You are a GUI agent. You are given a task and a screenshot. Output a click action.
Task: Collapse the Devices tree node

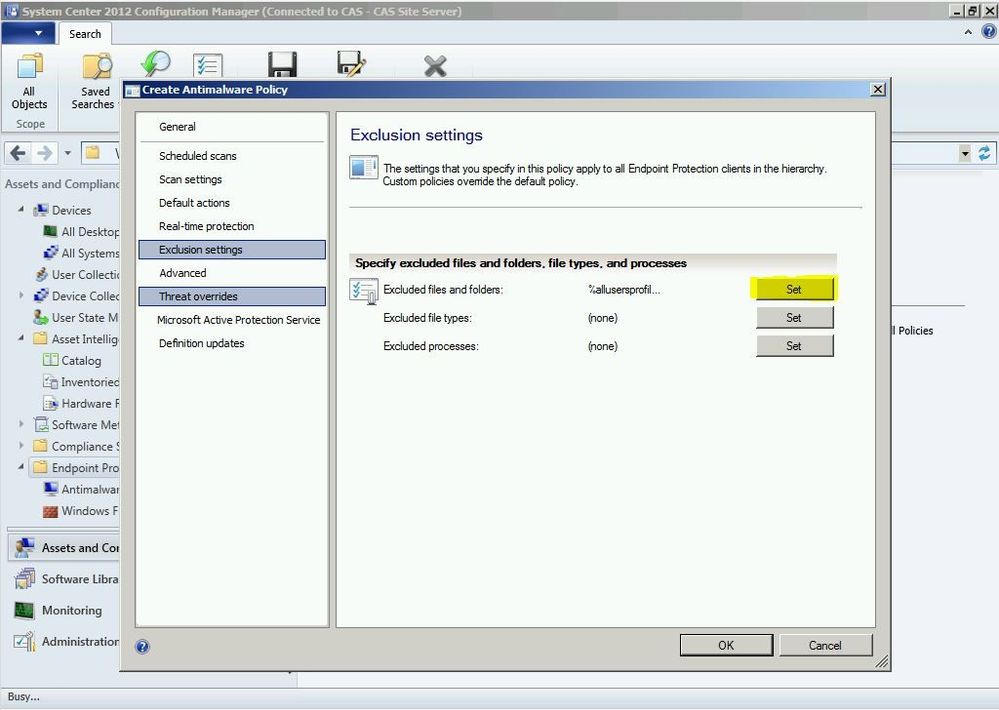point(21,209)
